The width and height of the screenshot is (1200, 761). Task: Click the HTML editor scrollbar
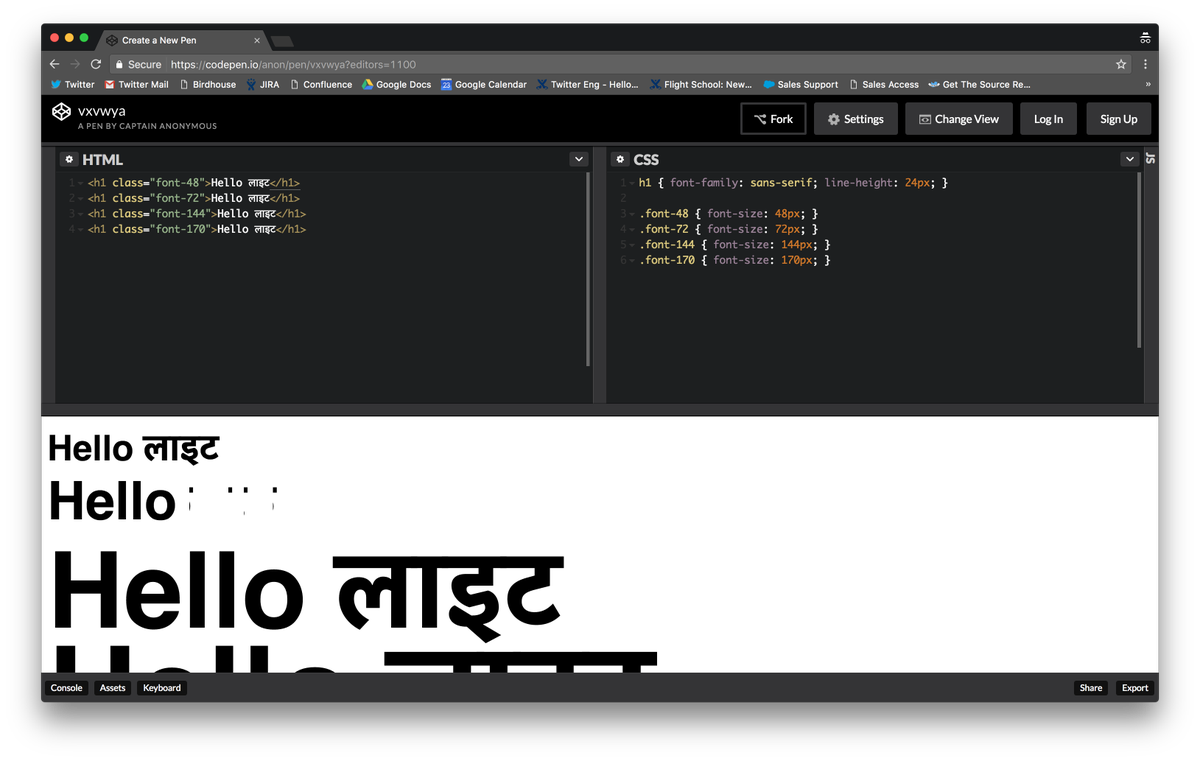(x=588, y=269)
